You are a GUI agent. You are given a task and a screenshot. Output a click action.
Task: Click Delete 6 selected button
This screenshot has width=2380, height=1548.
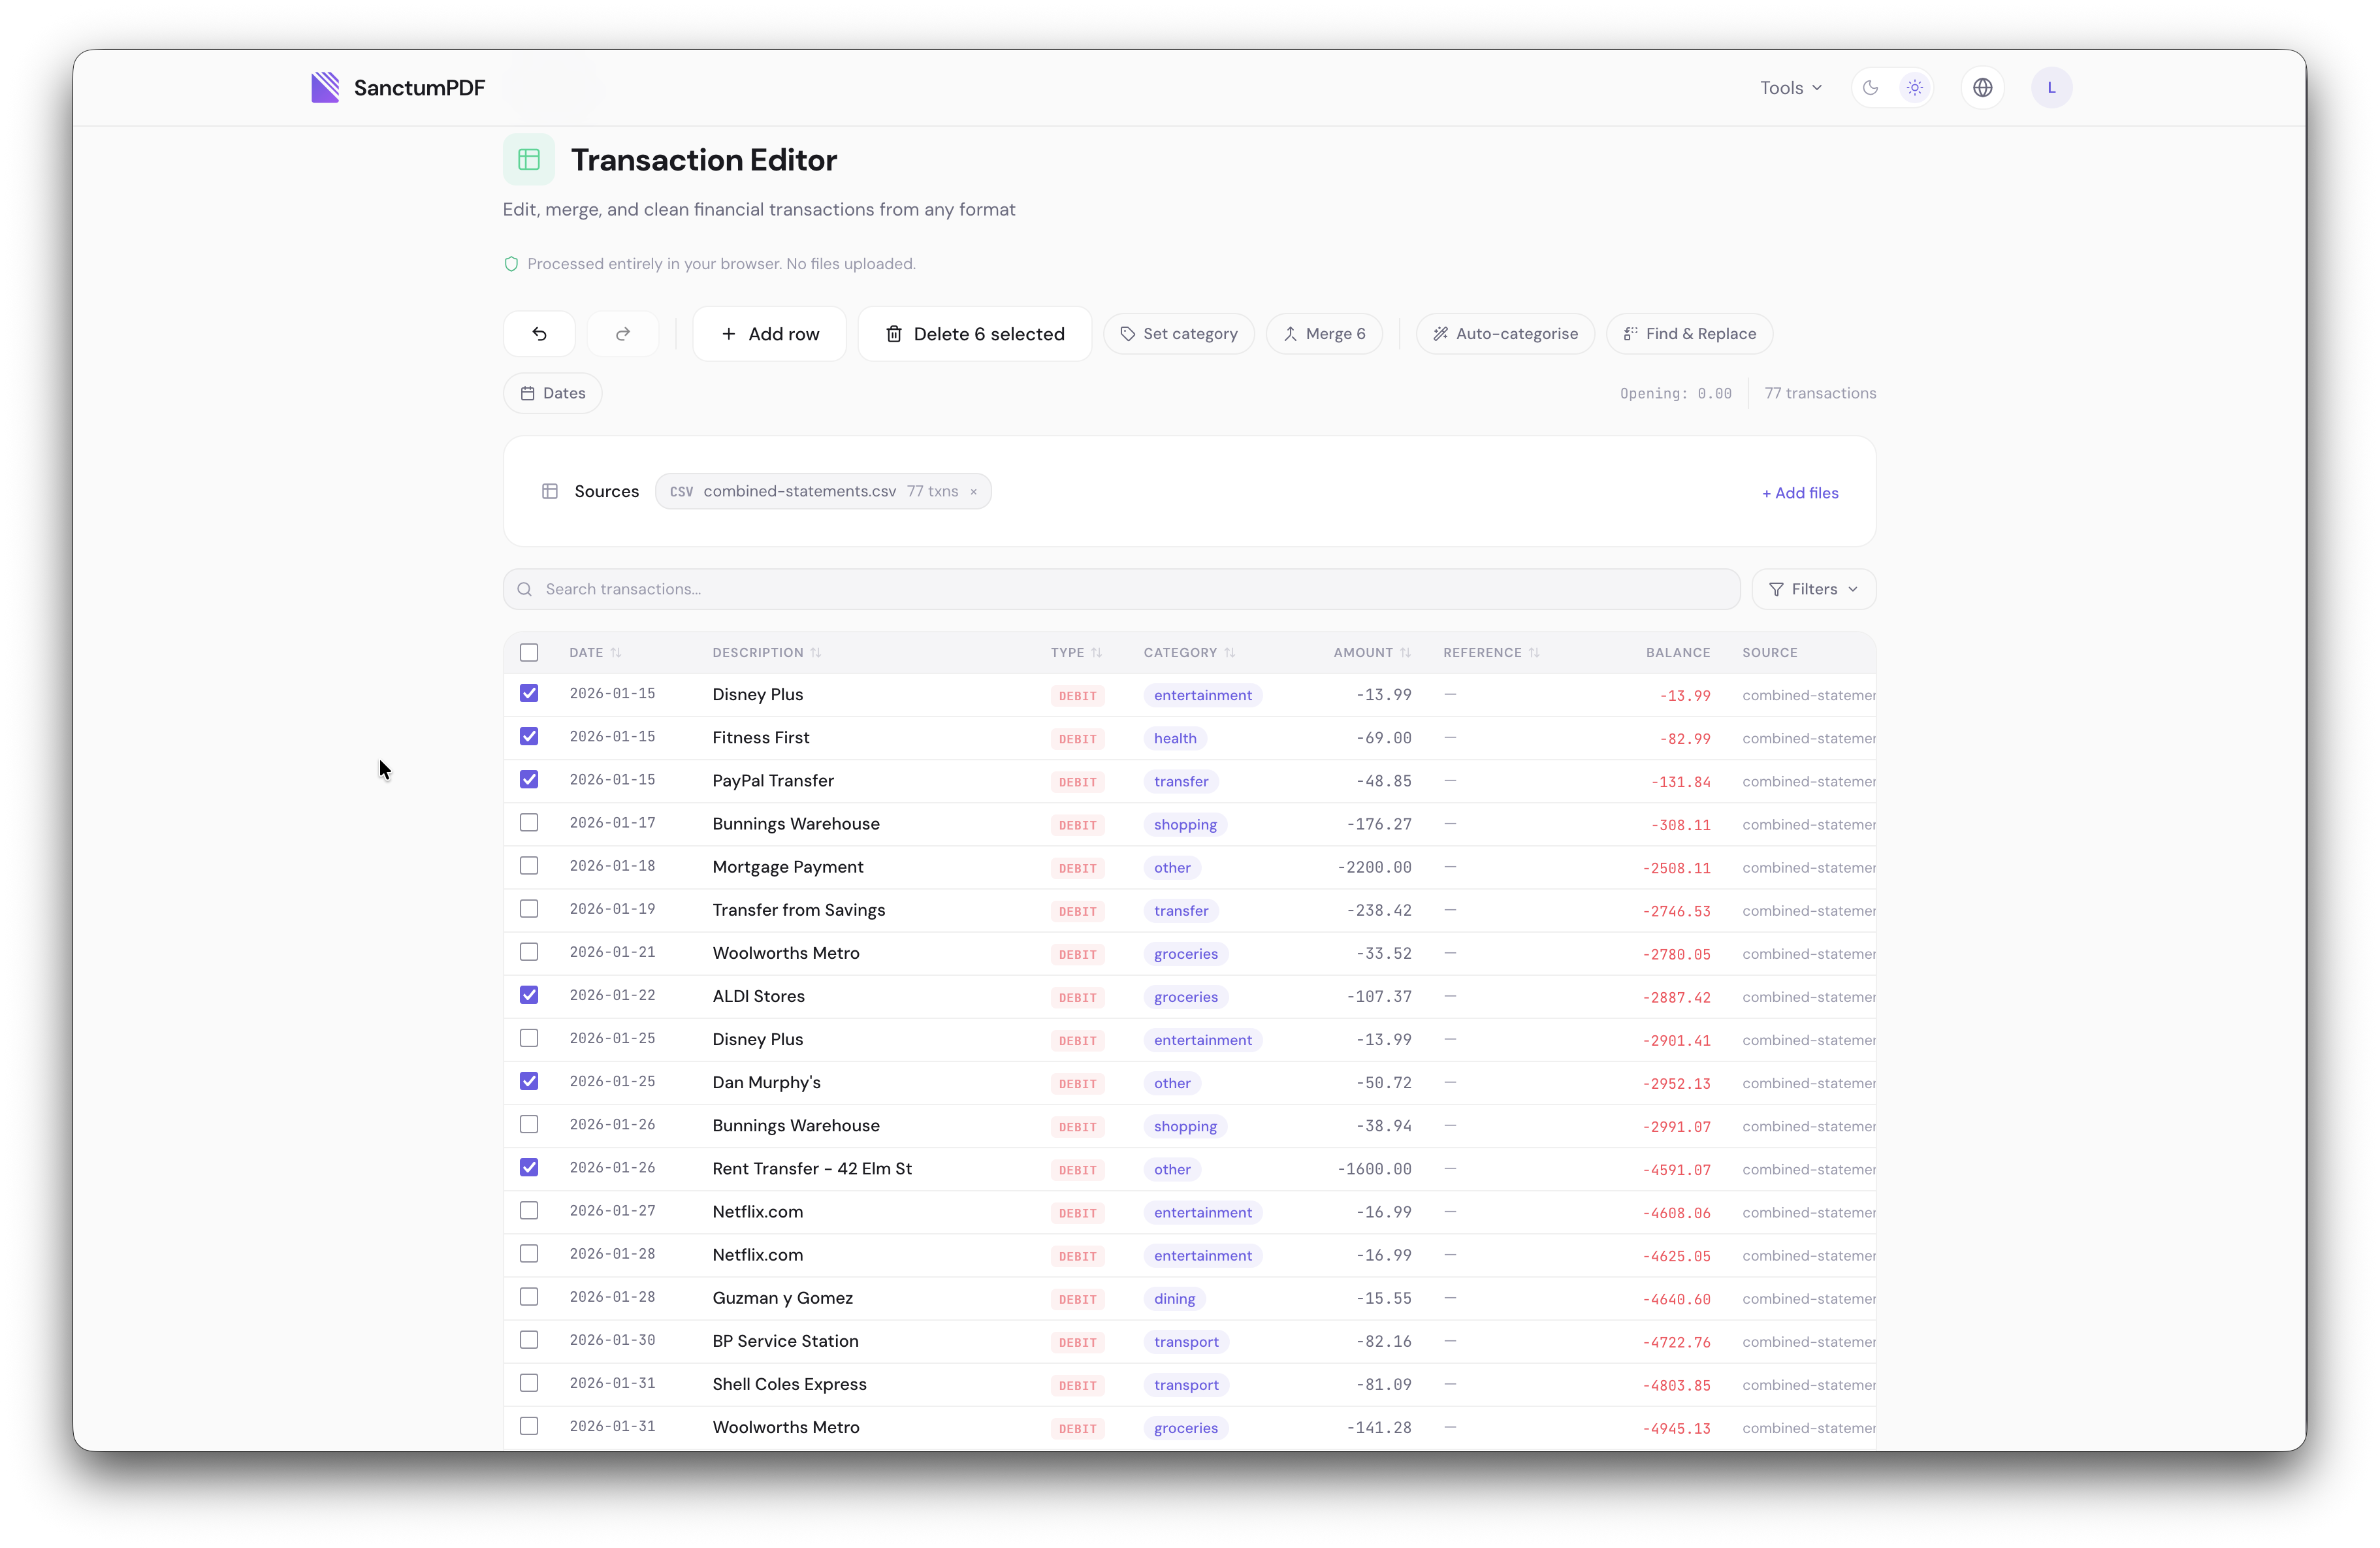coord(974,334)
